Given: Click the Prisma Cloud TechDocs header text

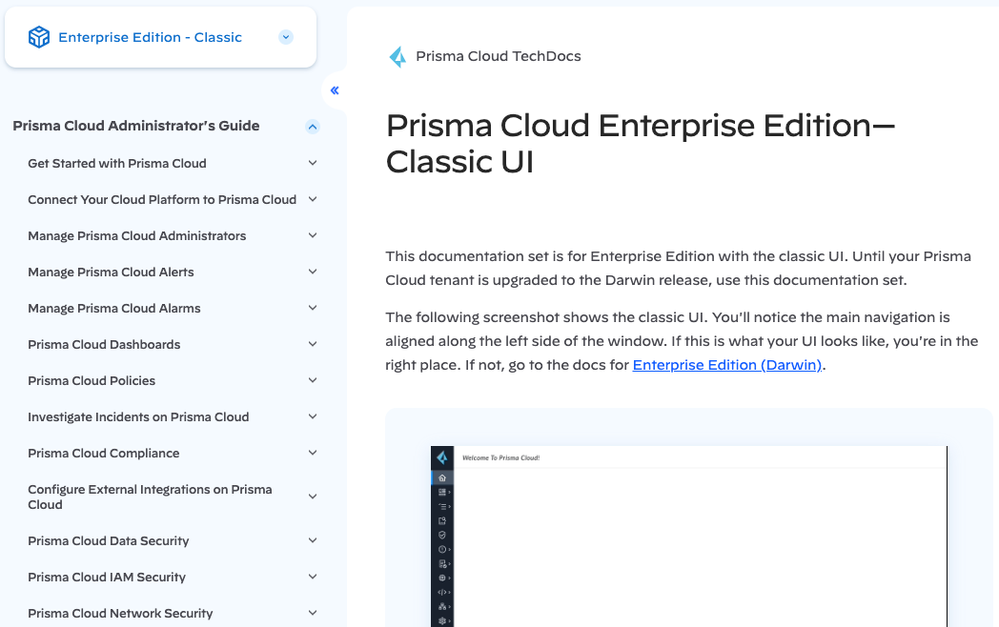Looking at the screenshot, I should pos(498,57).
